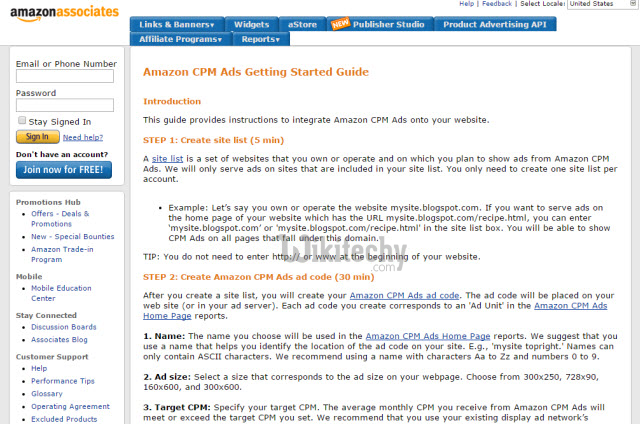The height and width of the screenshot is (424, 640).
Task: Follow the site list hyperlink
Action: click(x=166, y=159)
